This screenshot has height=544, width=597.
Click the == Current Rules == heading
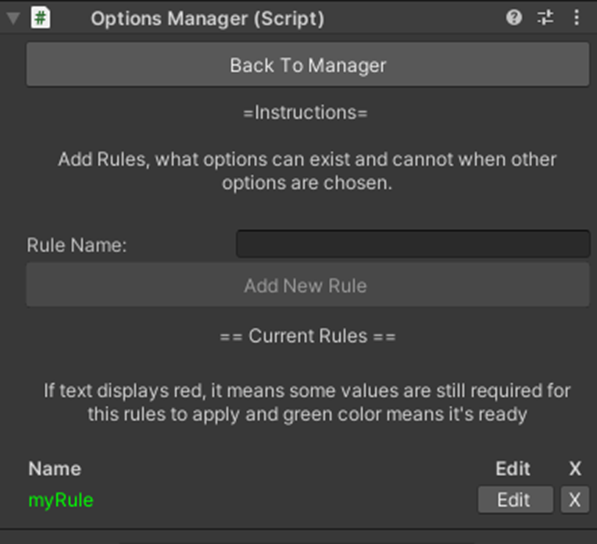point(308,336)
